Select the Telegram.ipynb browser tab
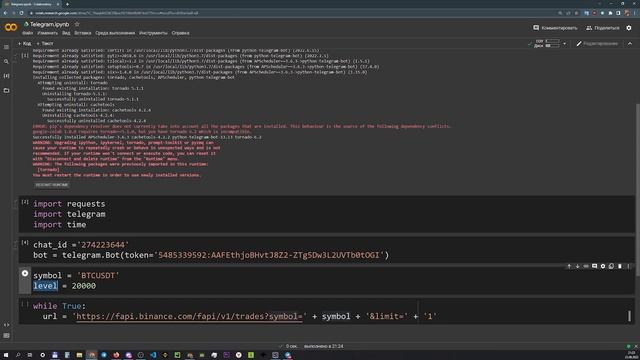640x360 pixels. tap(31, 4)
